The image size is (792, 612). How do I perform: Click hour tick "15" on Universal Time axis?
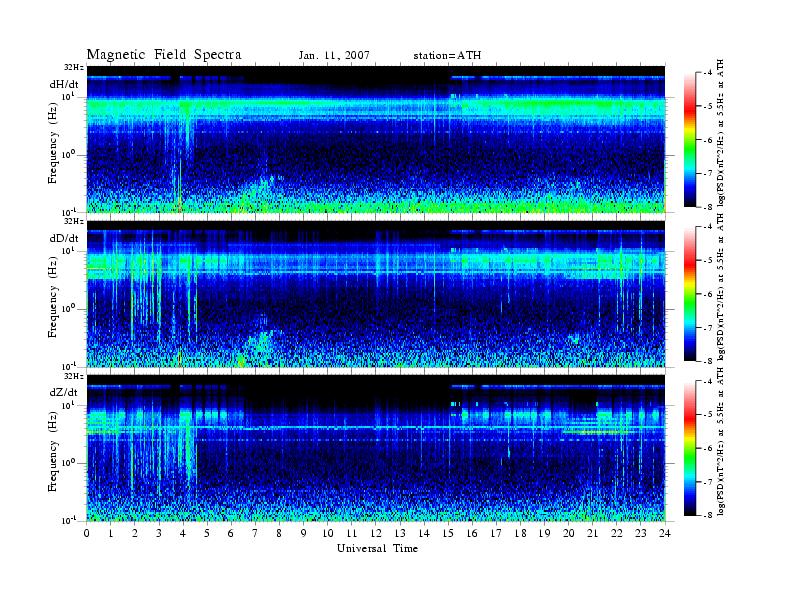[448, 534]
